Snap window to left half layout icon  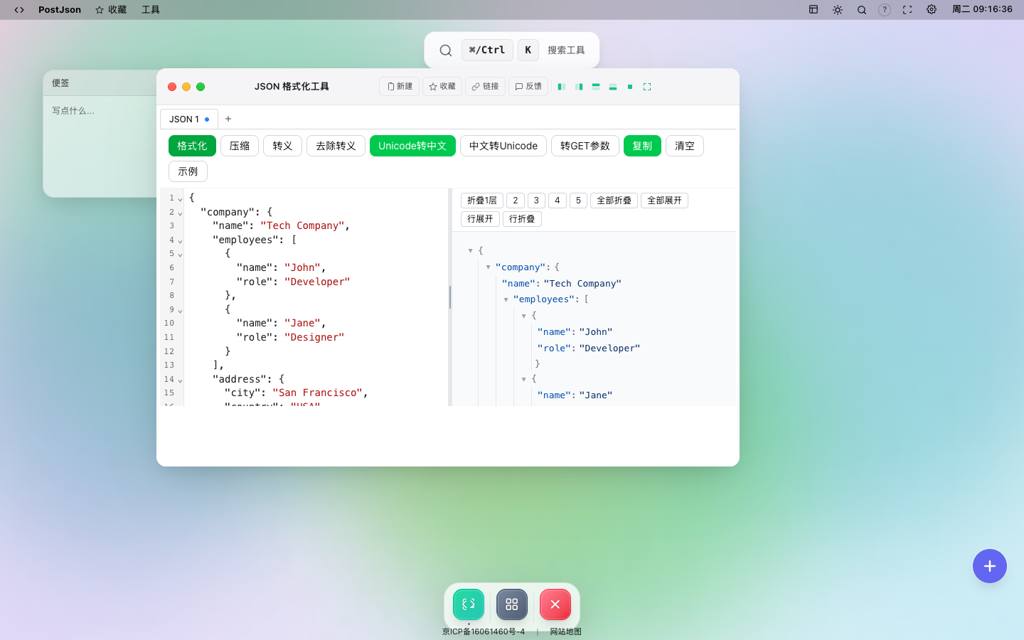coord(561,86)
